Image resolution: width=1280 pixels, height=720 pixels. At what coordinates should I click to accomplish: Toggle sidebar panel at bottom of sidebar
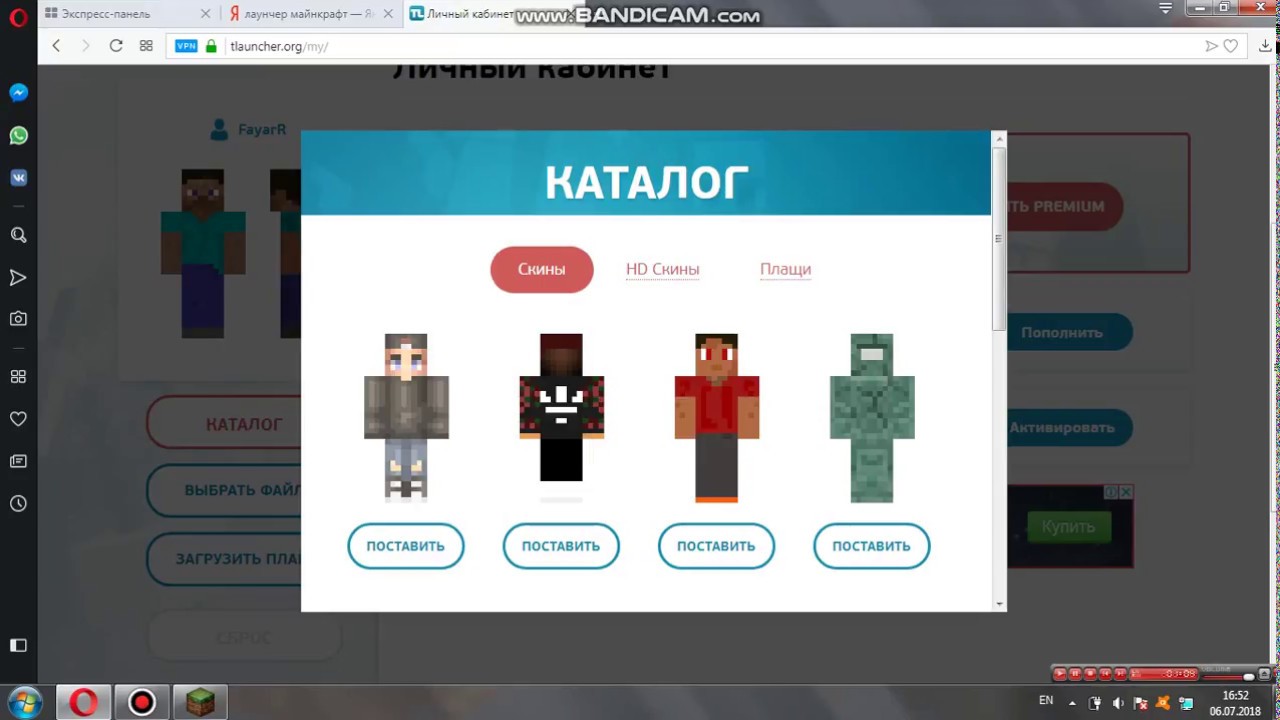[18, 645]
